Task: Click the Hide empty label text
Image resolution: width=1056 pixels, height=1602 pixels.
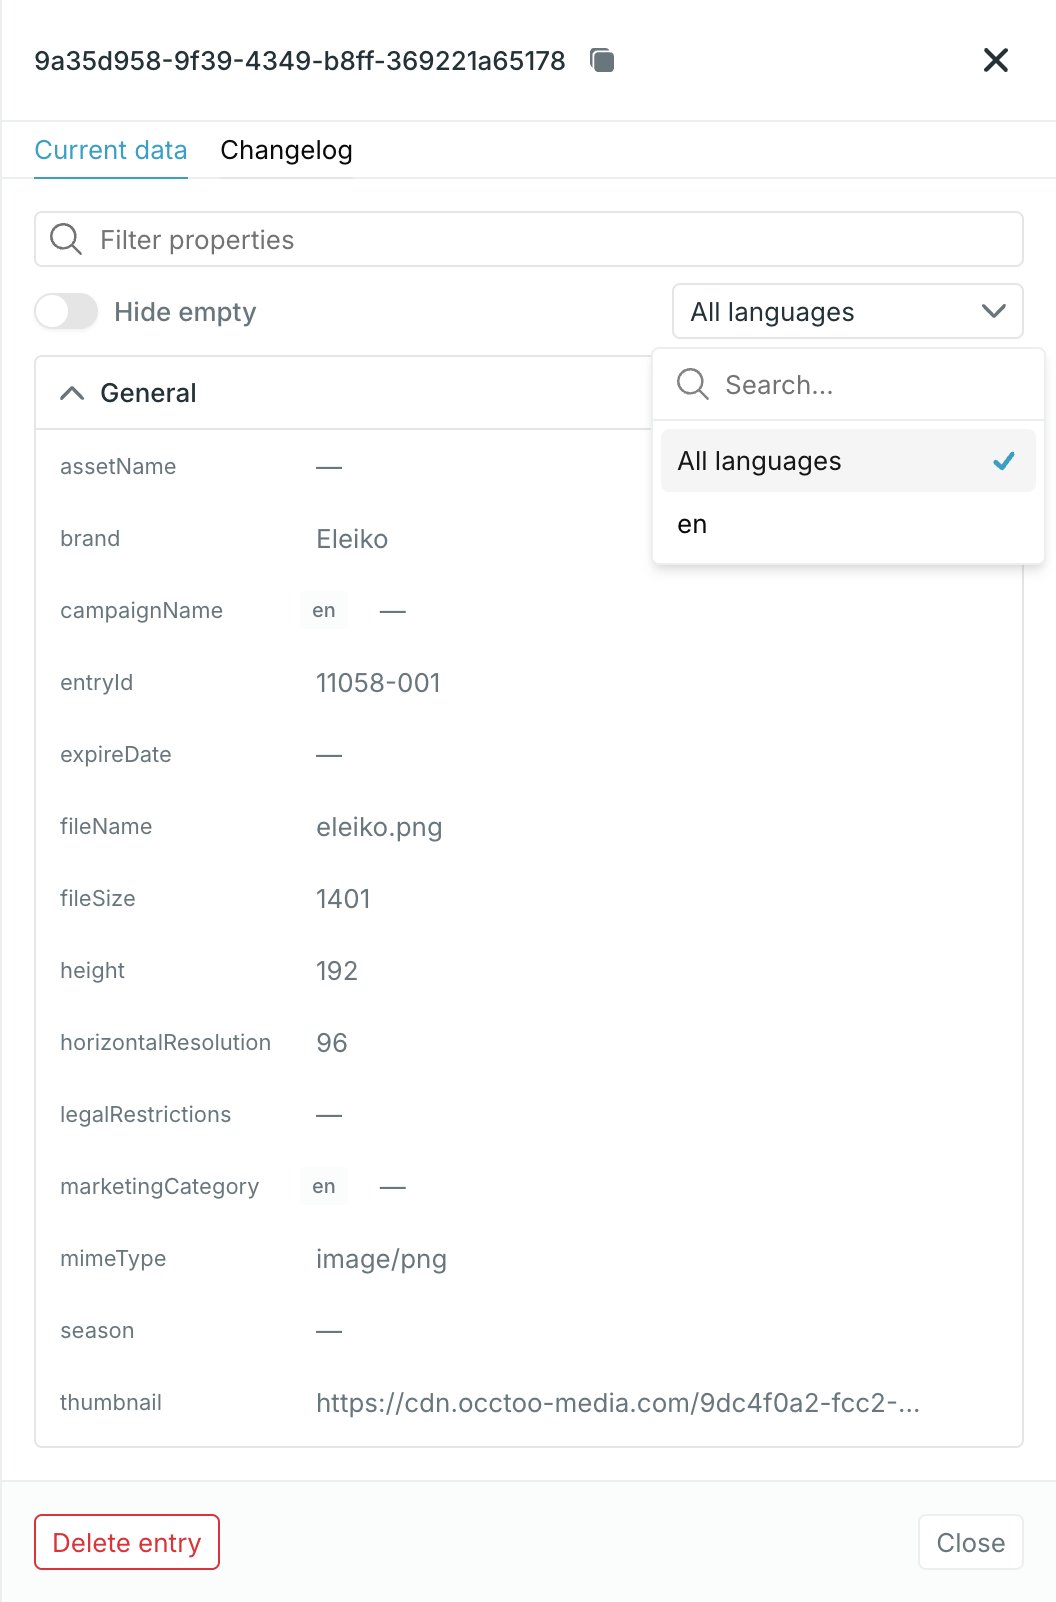Action: 185,312
